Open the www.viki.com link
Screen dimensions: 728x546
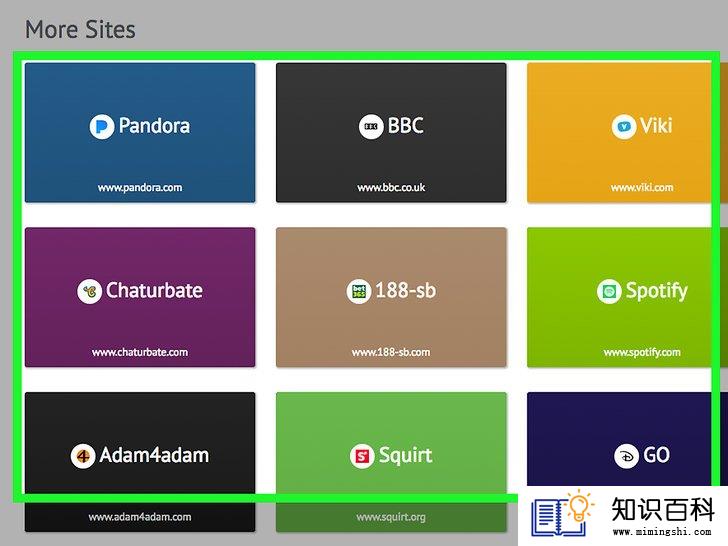(642, 188)
